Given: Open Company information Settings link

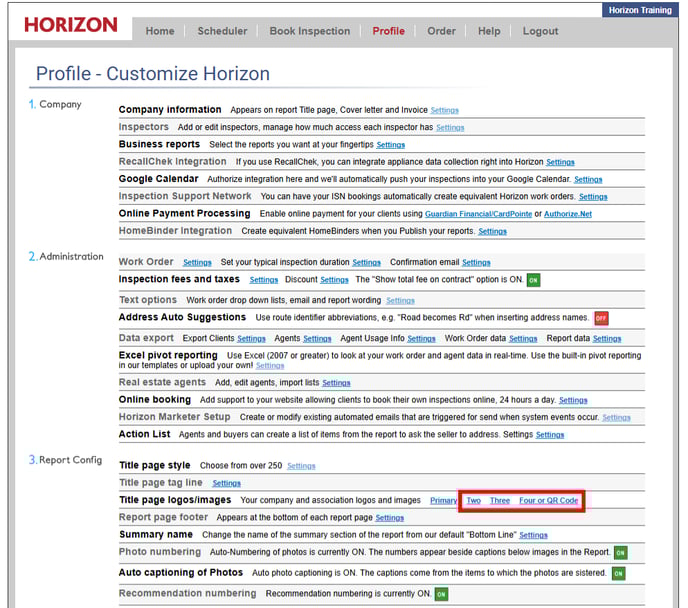Looking at the screenshot, I should pyautogui.click(x=444, y=110).
